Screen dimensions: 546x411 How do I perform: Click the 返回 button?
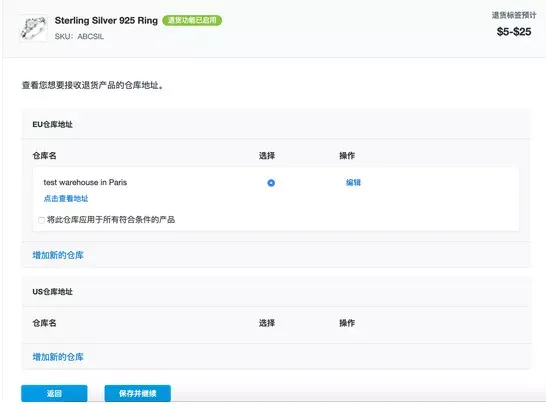[x=54, y=394]
